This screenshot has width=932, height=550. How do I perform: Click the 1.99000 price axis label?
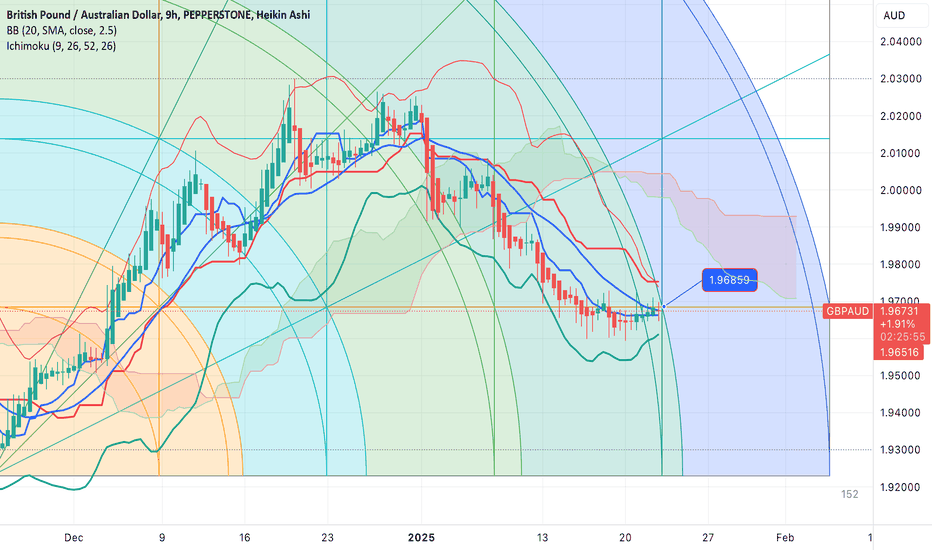900,227
